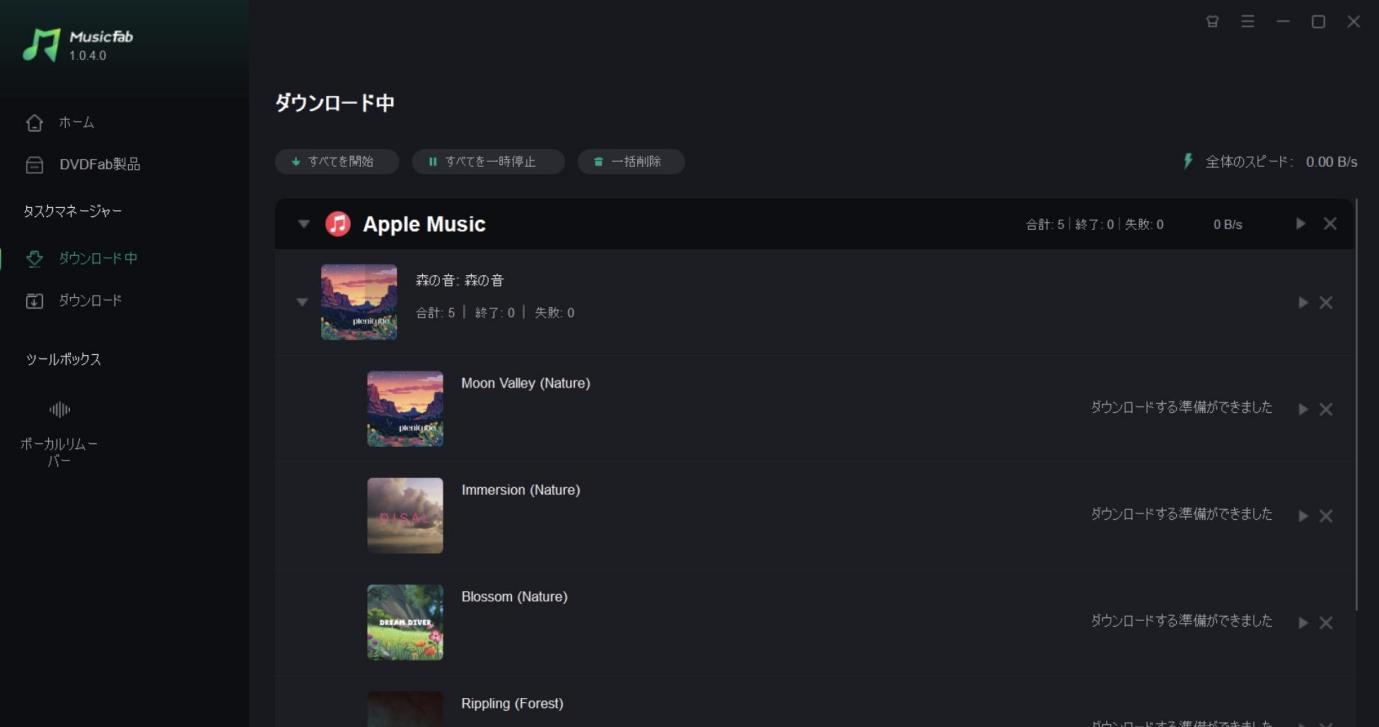Screen dimensions: 1379x727
Task: Click the home icon in sidebar
Action: pyautogui.click(x=35, y=123)
